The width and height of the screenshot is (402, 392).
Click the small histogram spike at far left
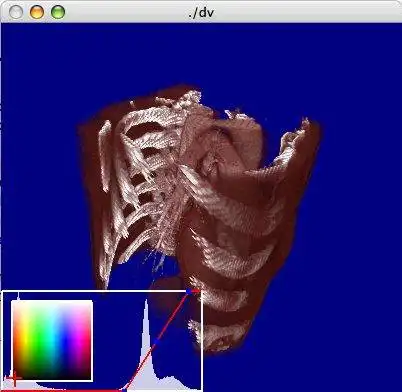(x=18, y=295)
